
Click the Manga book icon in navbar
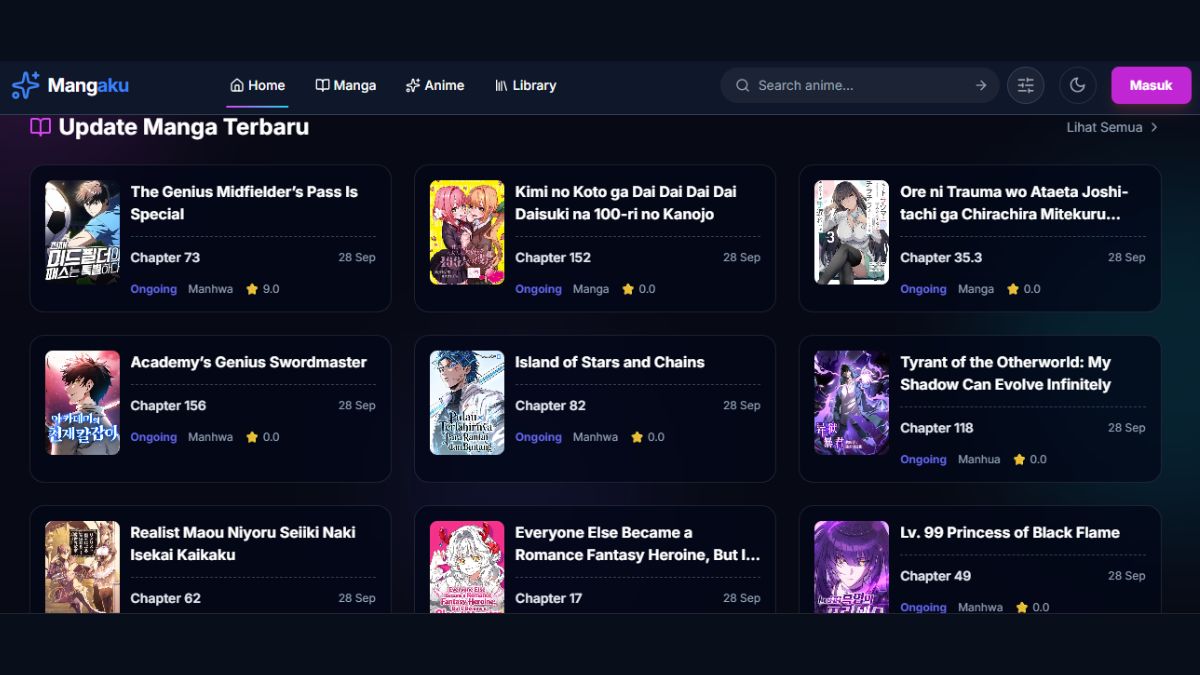pos(322,86)
